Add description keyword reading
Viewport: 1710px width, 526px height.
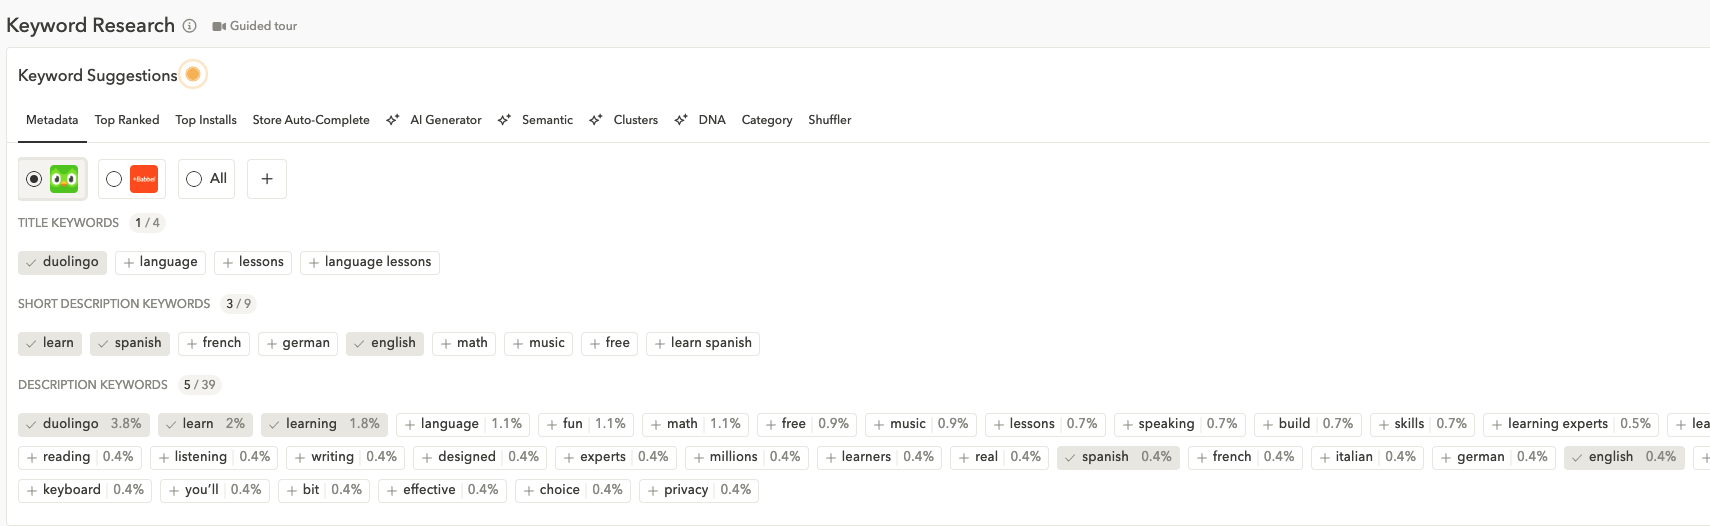coord(80,457)
